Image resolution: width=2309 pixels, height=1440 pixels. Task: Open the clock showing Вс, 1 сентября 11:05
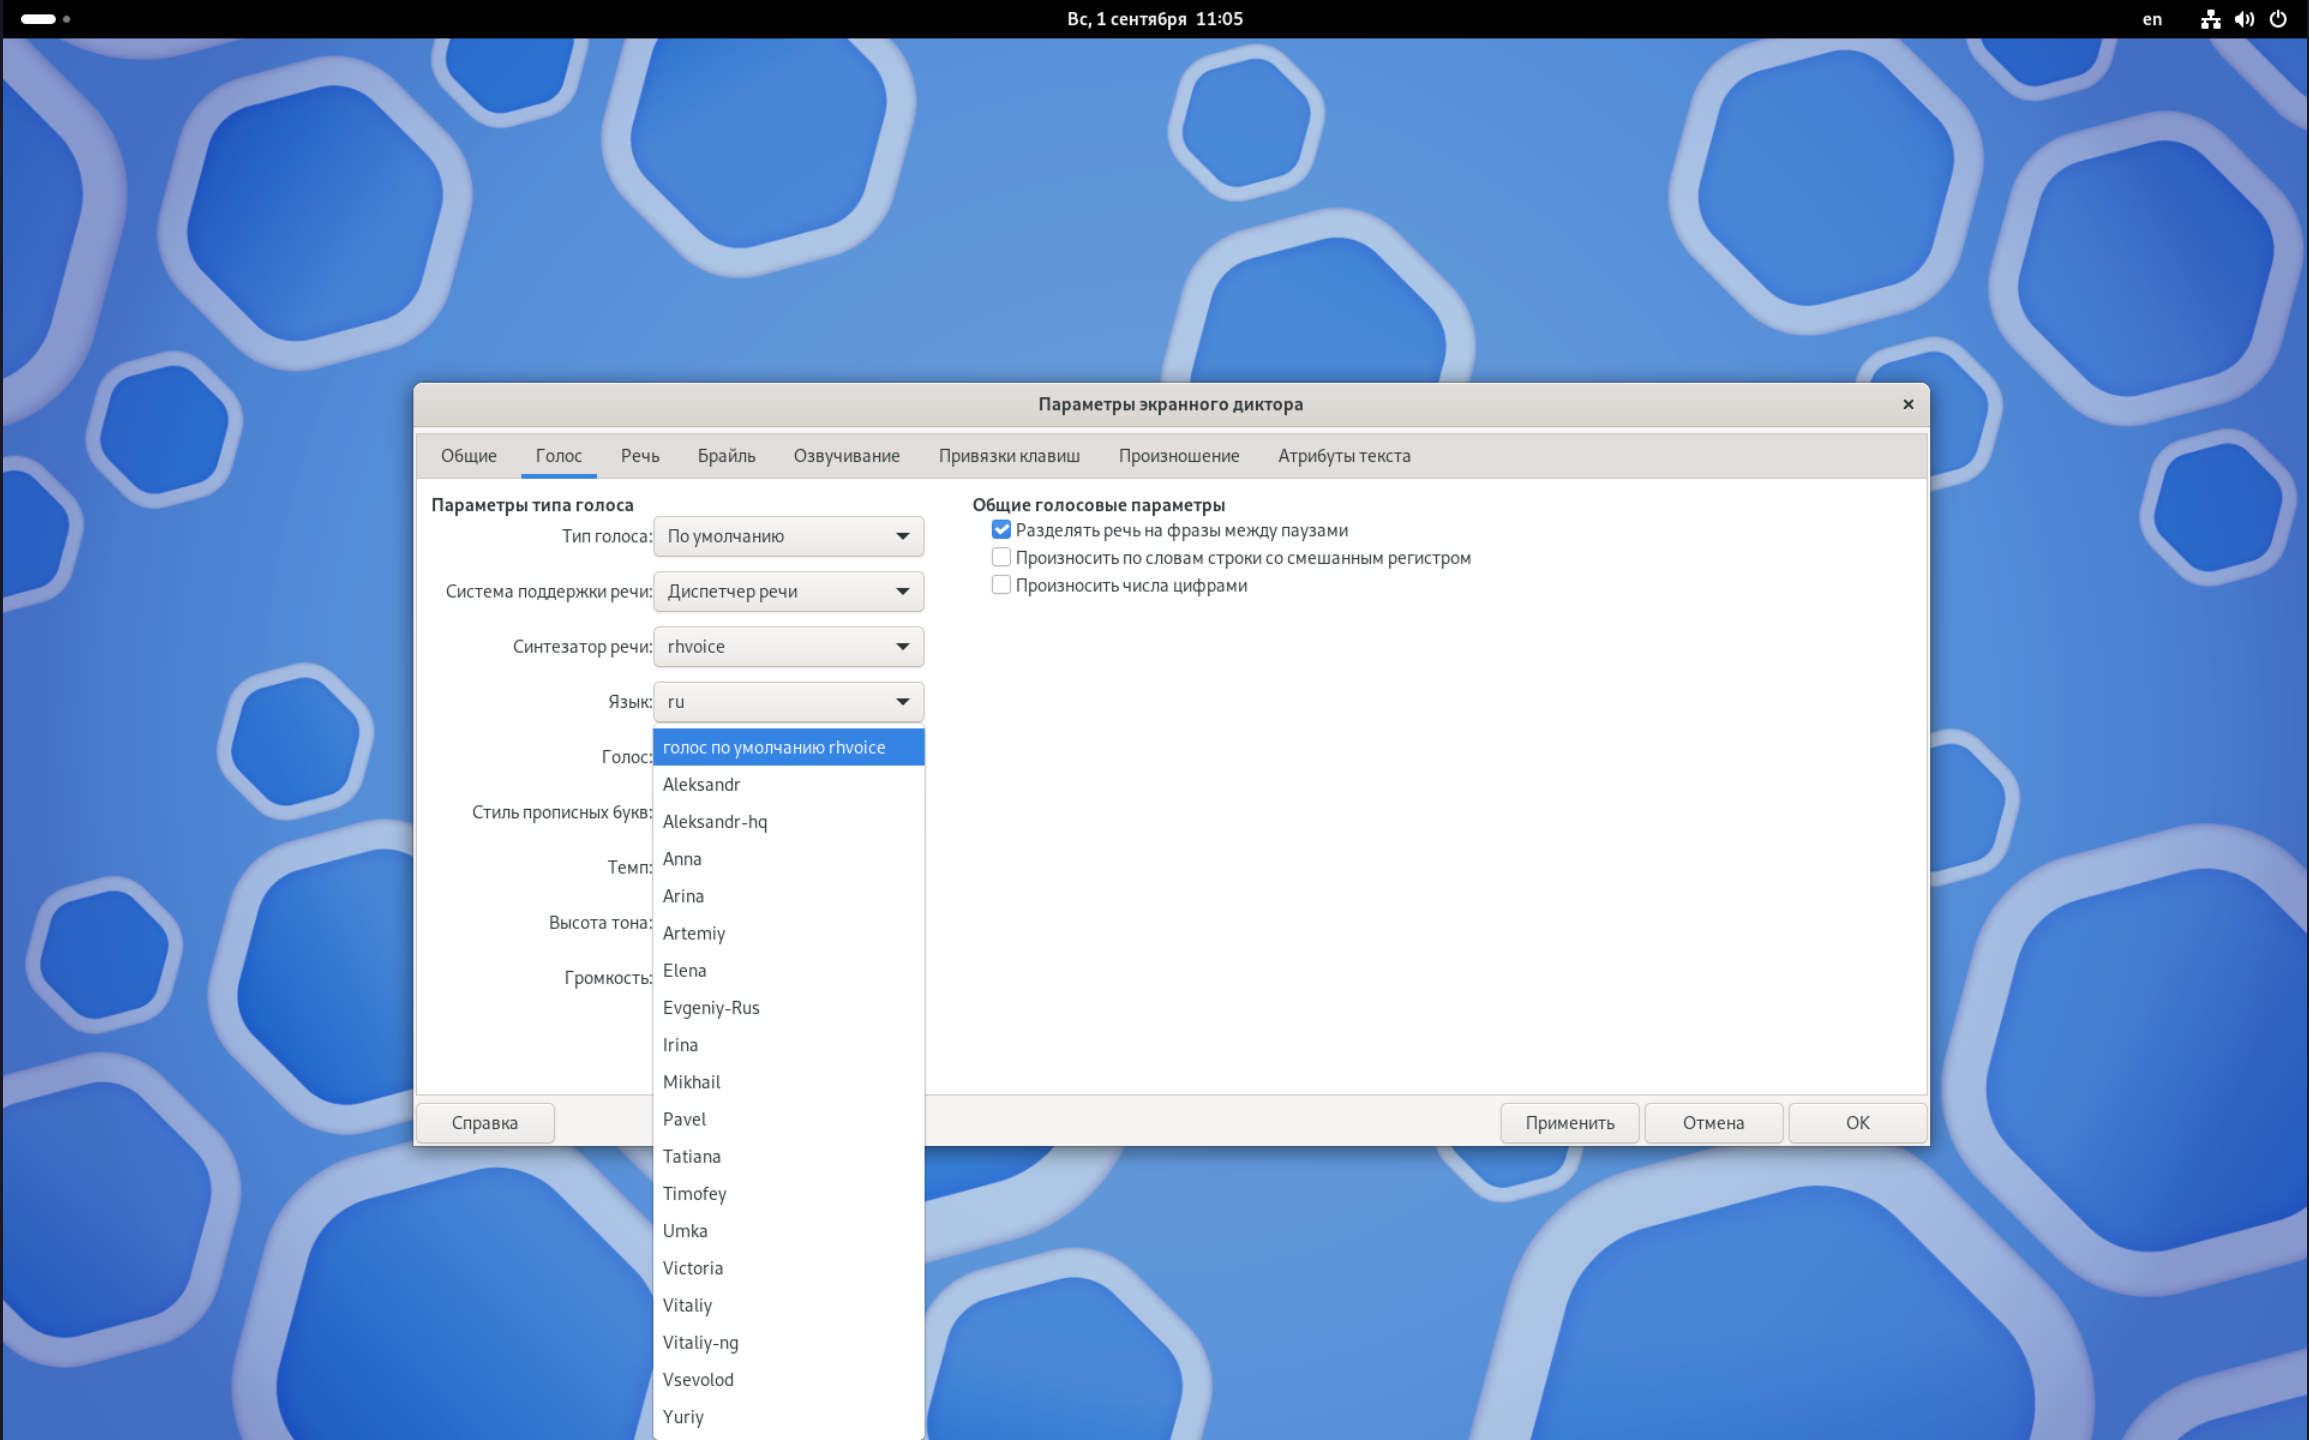pos(1155,19)
